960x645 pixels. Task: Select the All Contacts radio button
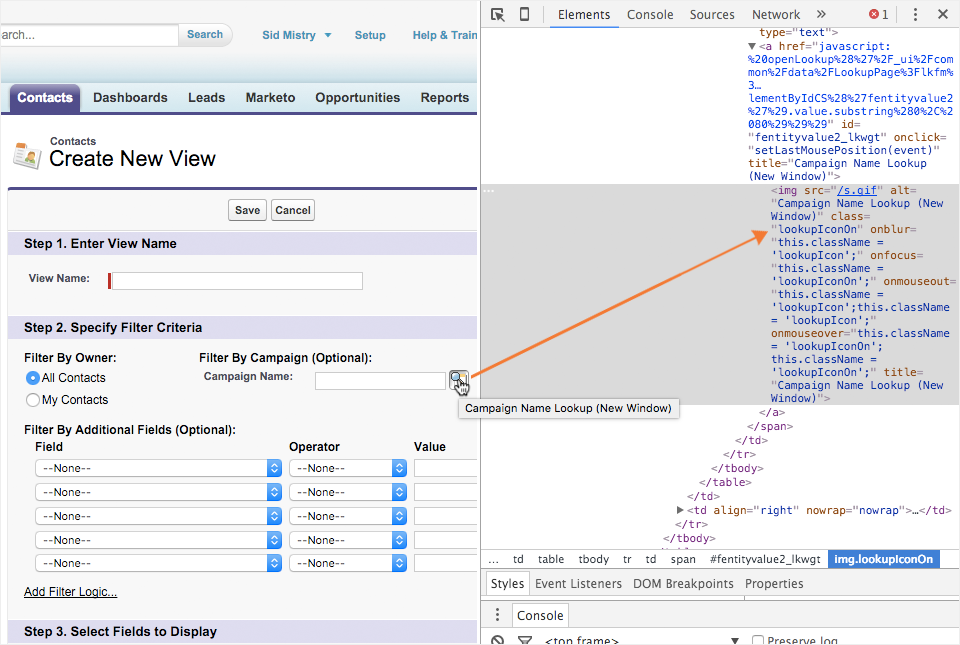pos(33,378)
